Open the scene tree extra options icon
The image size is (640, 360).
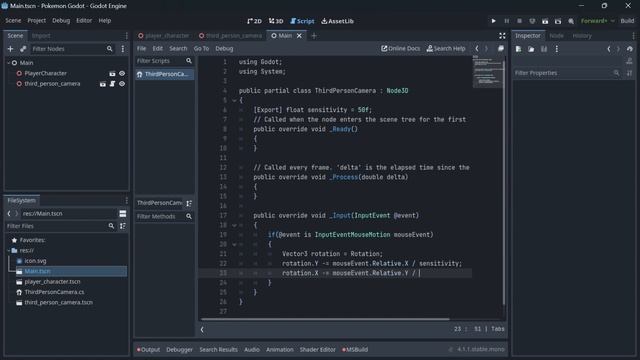click(x=122, y=49)
